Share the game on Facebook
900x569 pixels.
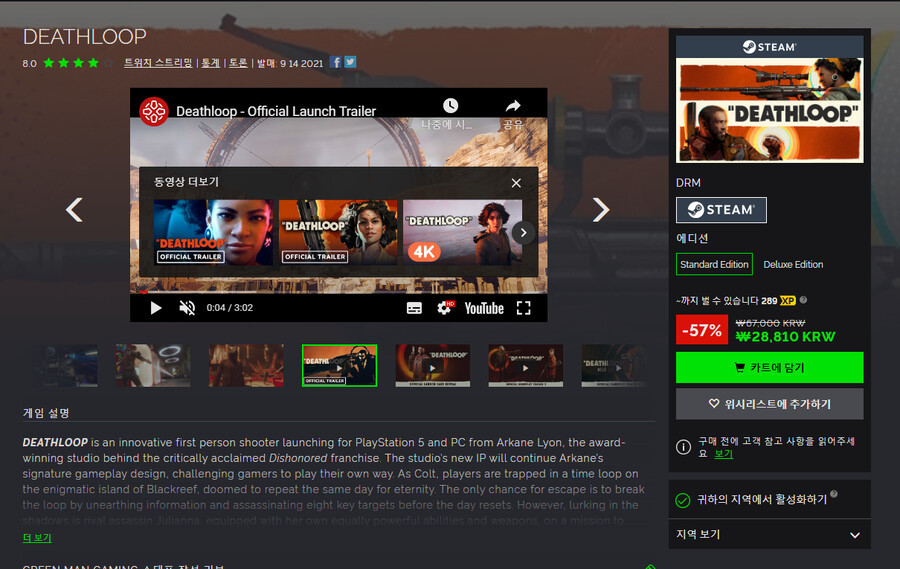tap(336, 62)
